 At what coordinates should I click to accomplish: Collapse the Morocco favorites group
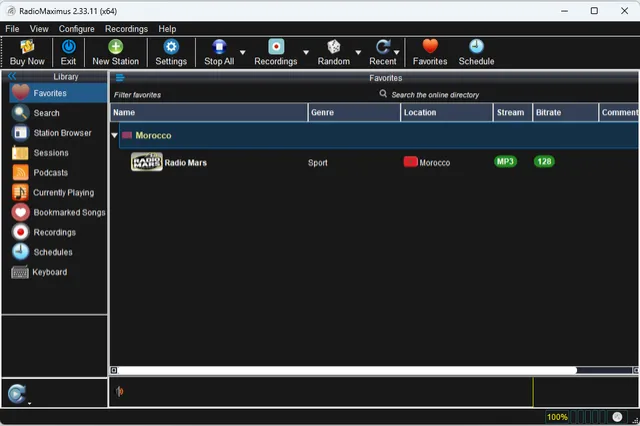(115, 135)
